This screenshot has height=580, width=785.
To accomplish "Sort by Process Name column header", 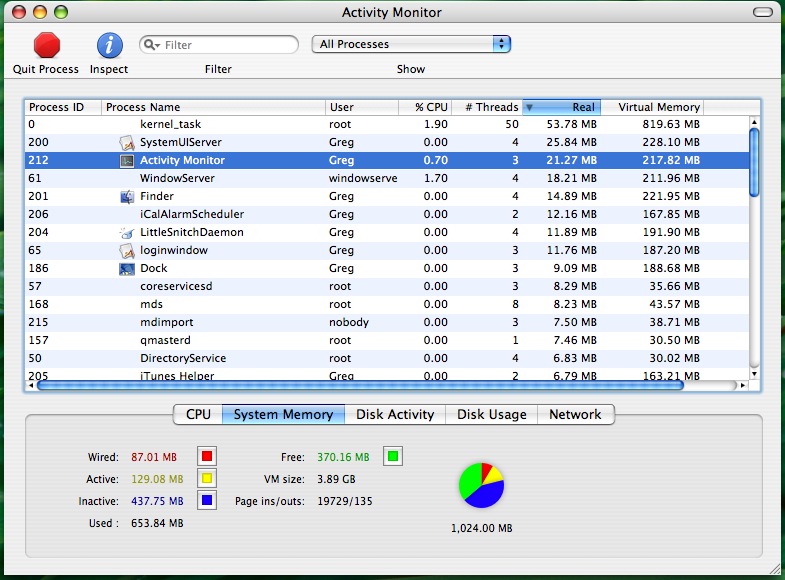I will (213, 107).
